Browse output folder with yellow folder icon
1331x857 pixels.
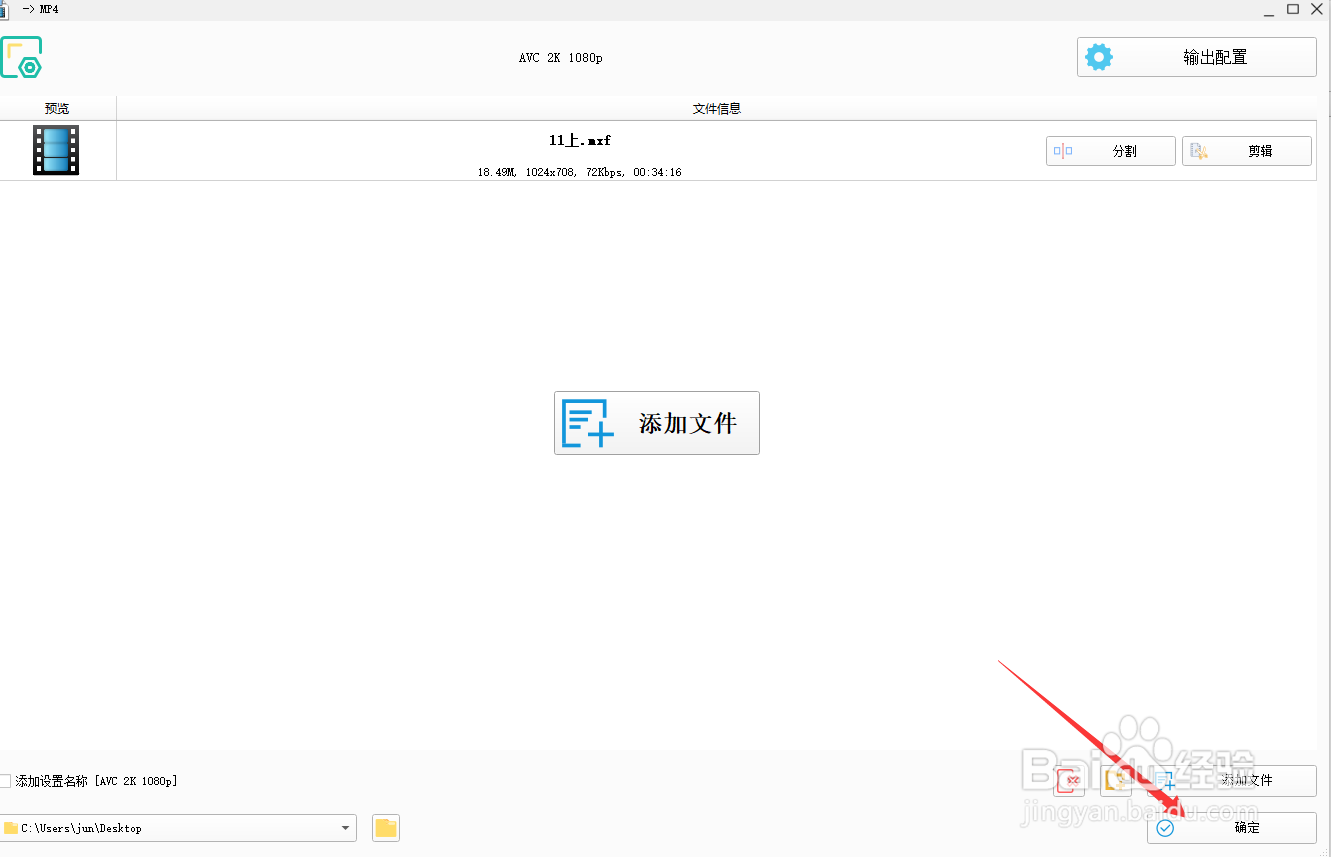tap(386, 828)
